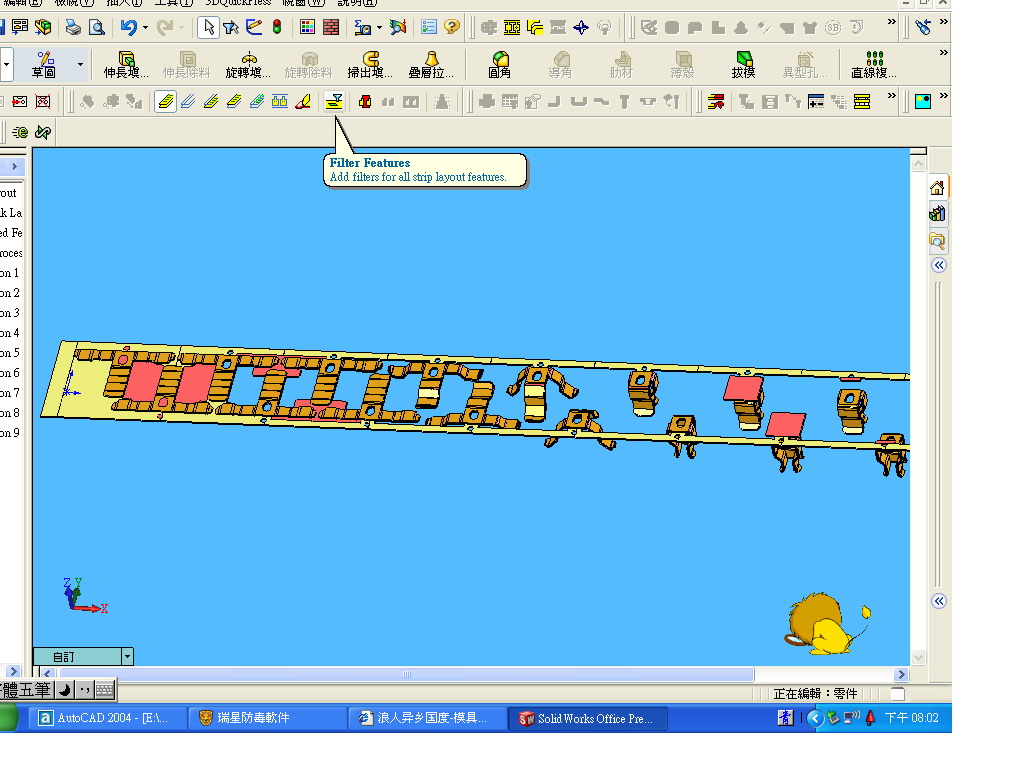Click the 旋轉填 revolved boss icon
The width and height of the screenshot is (1024, 768).
248,65
